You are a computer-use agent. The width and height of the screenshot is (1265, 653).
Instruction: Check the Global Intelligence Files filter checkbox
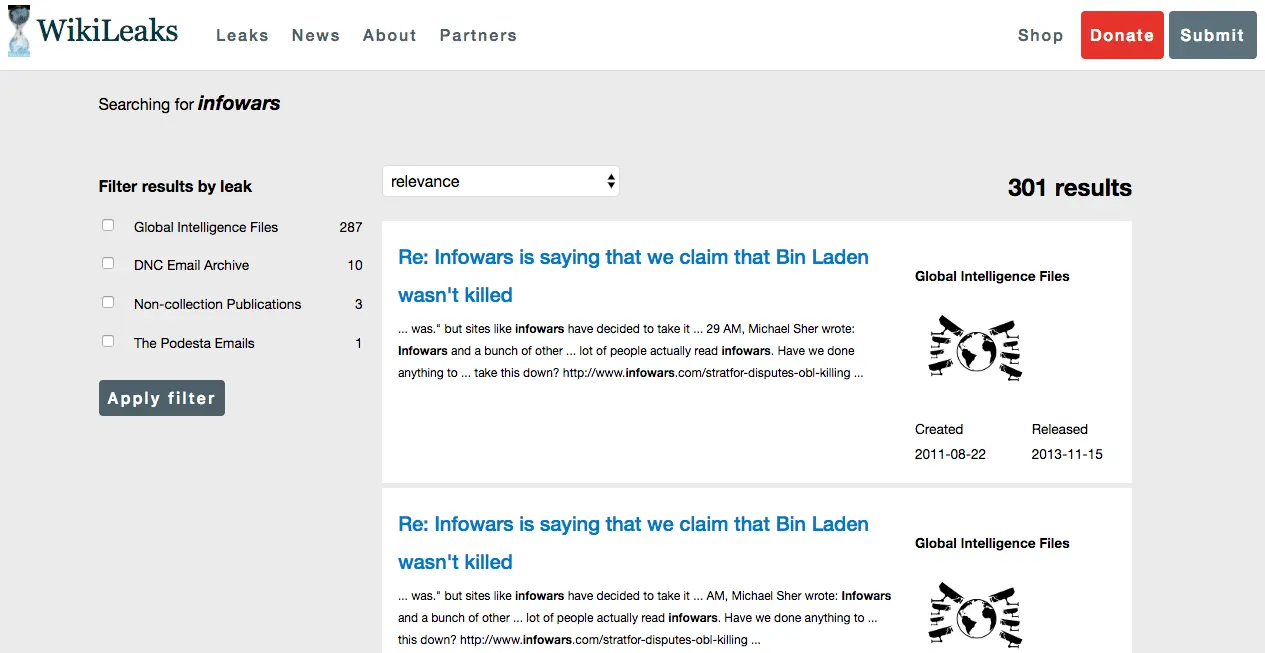pos(108,226)
